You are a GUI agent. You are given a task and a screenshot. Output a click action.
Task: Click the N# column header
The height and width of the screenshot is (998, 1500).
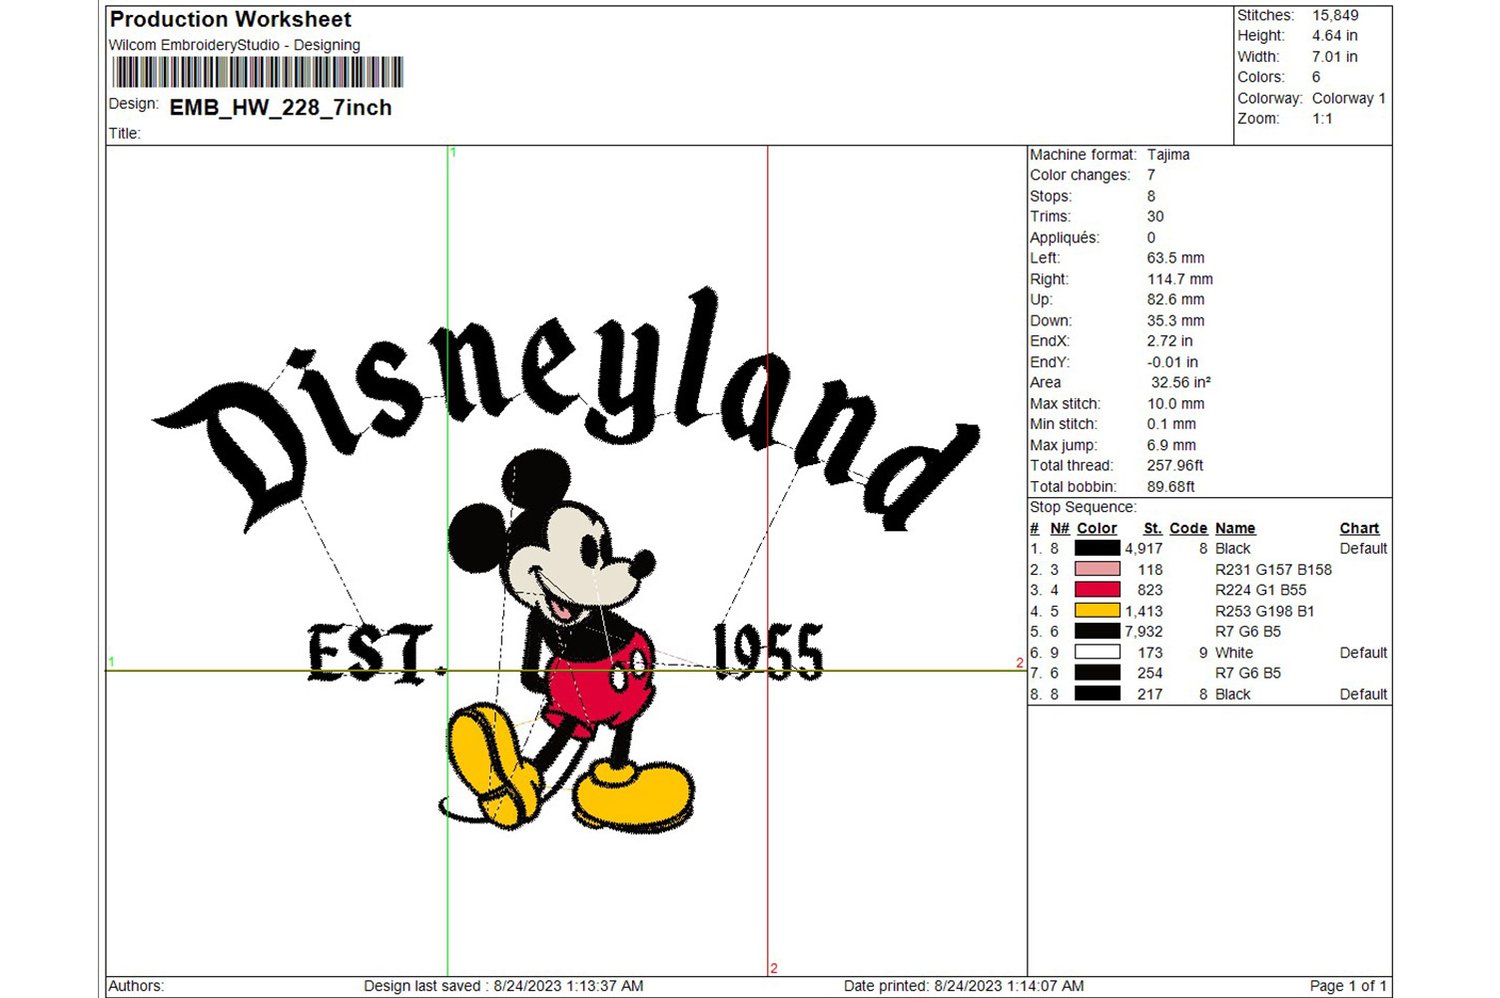(x=1060, y=528)
